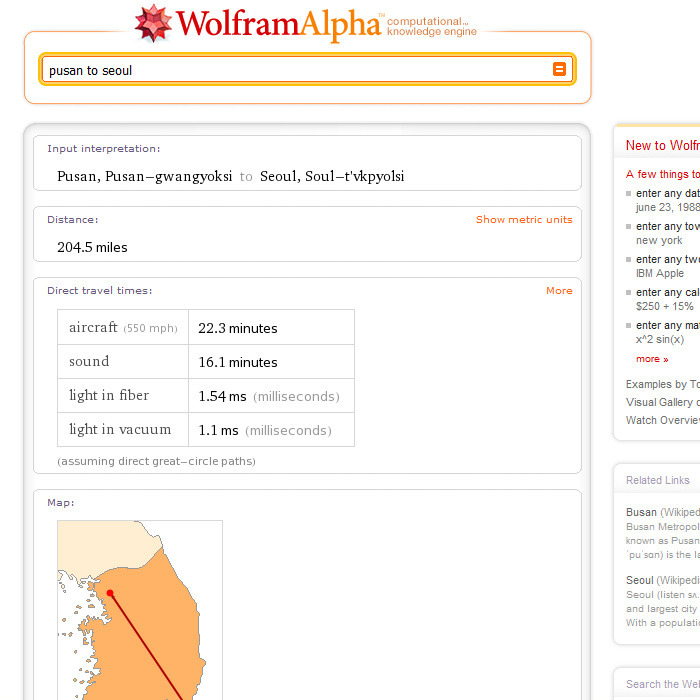Click the '1.54 ms' light in fiber cell
This screenshot has height=700, width=700.
point(271,396)
